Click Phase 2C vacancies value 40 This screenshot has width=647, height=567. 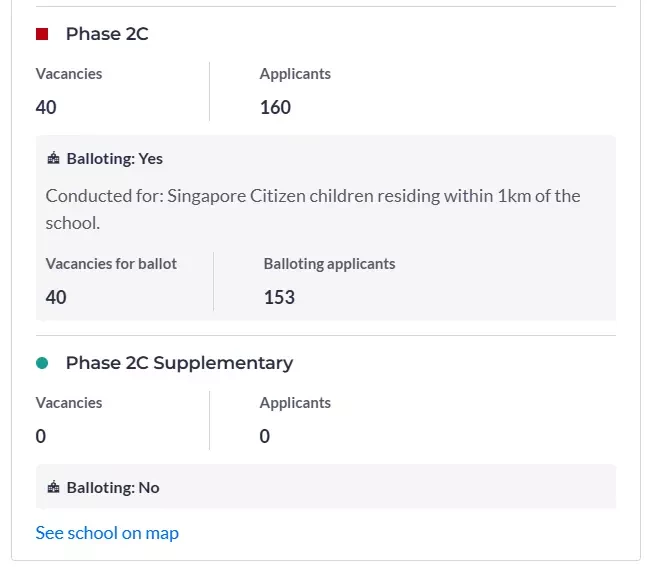click(46, 107)
